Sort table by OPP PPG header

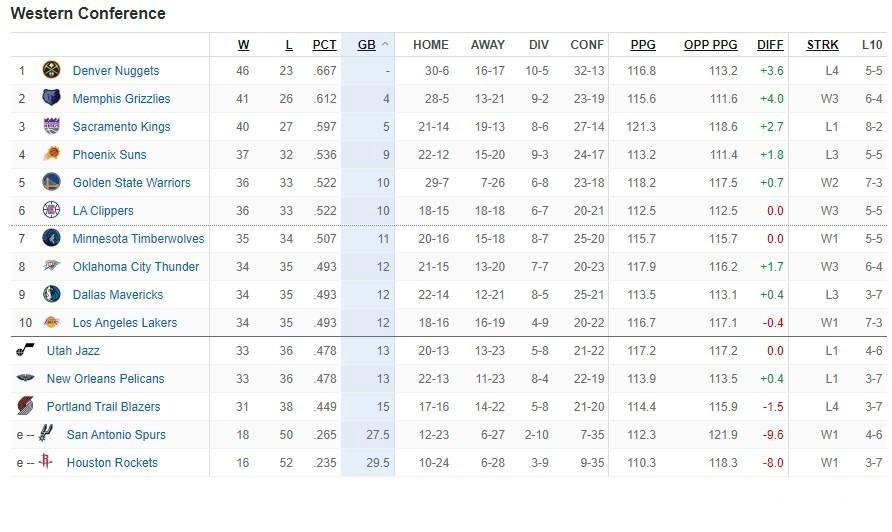point(710,45)
